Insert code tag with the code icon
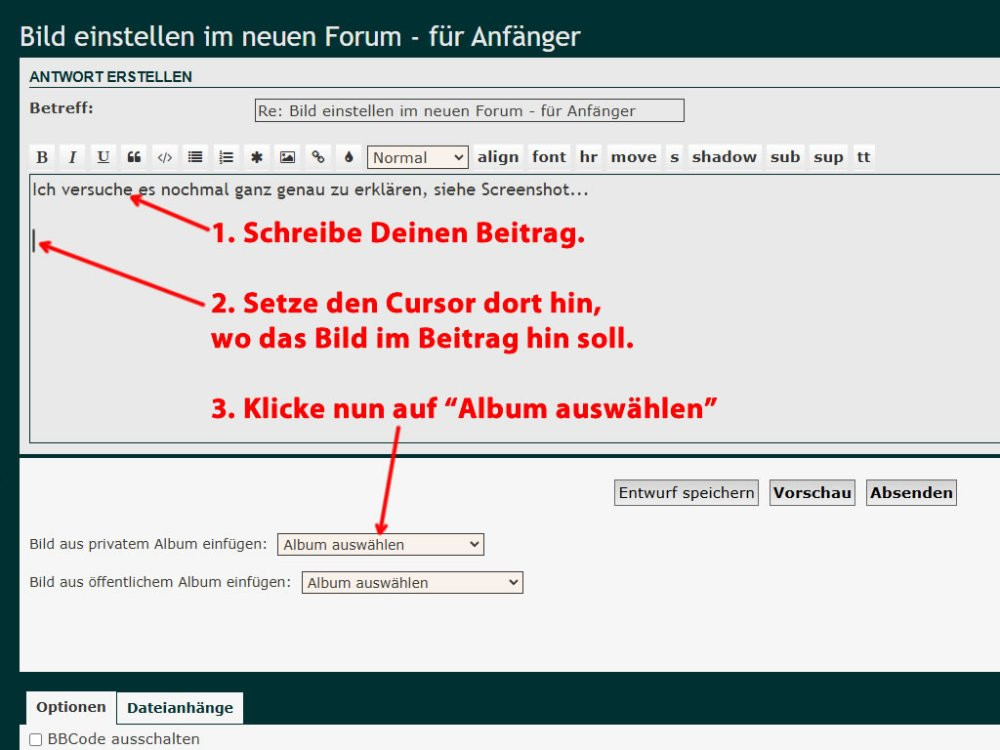The height and width of the screenshot is (750, 1000). pyautogui.click(x=165, y=157)
